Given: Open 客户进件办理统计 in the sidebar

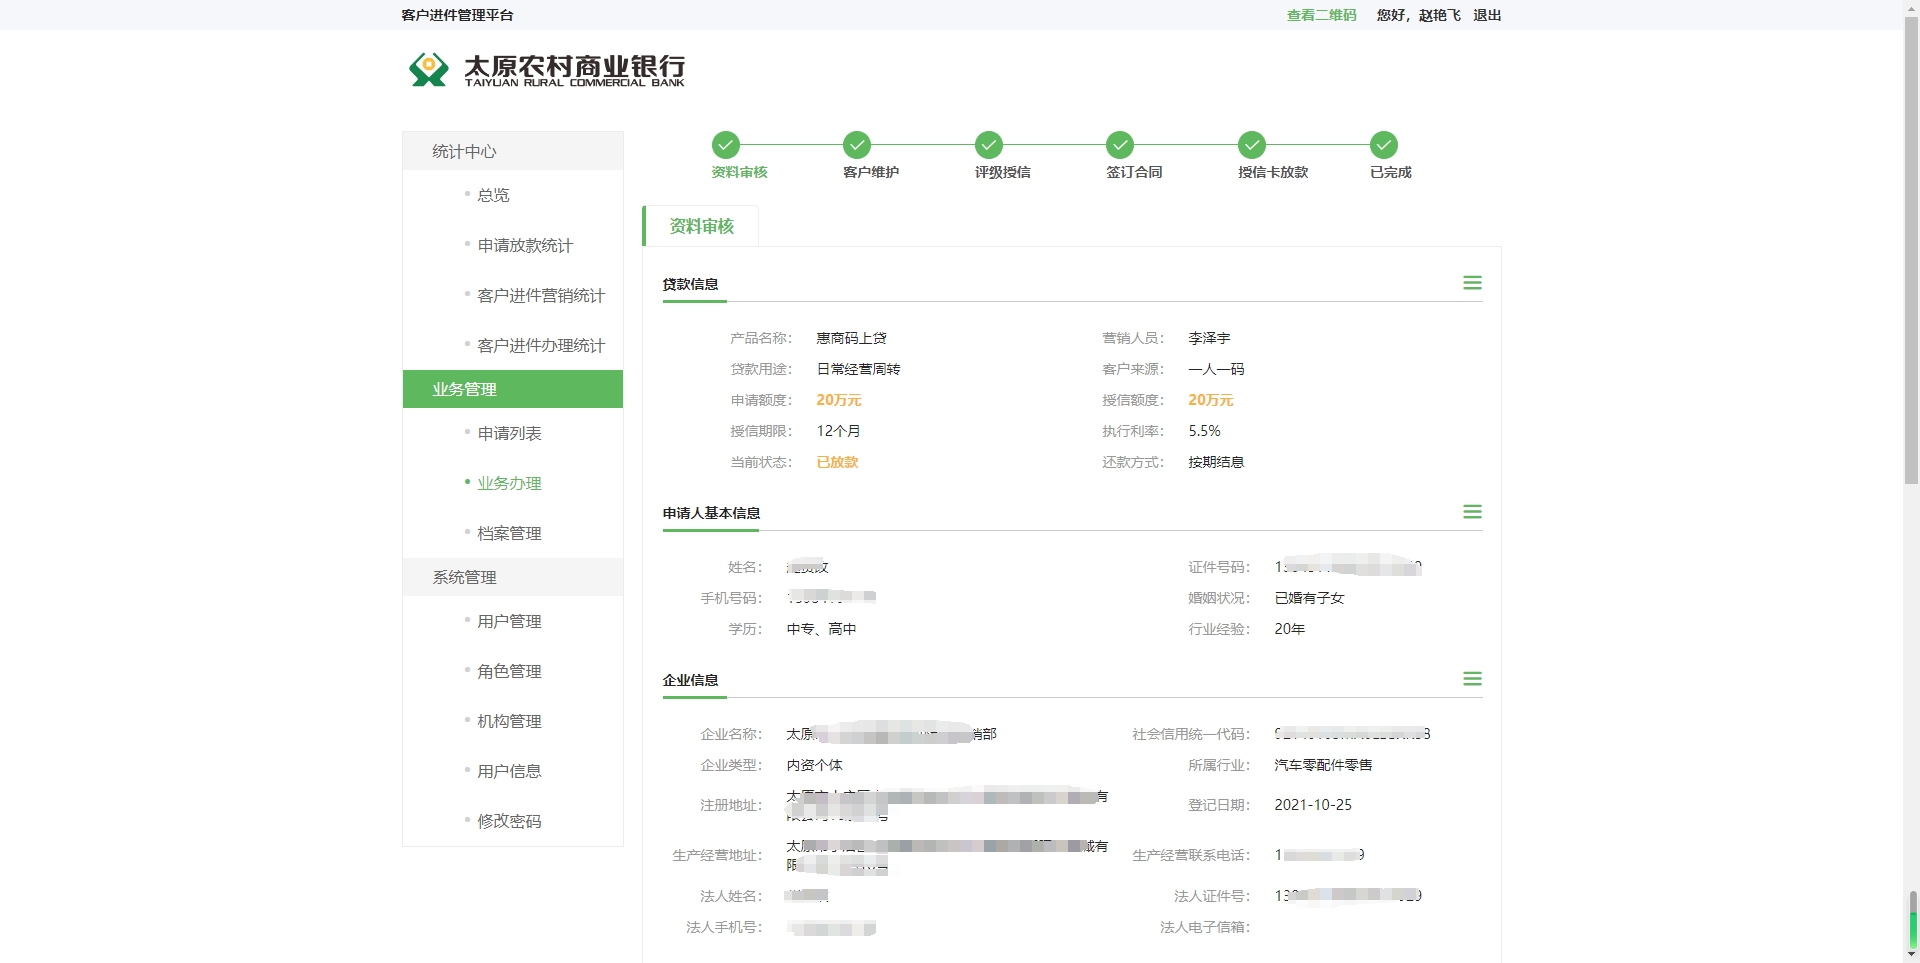Looking at the screenshot, I should [x=541, y=345].
